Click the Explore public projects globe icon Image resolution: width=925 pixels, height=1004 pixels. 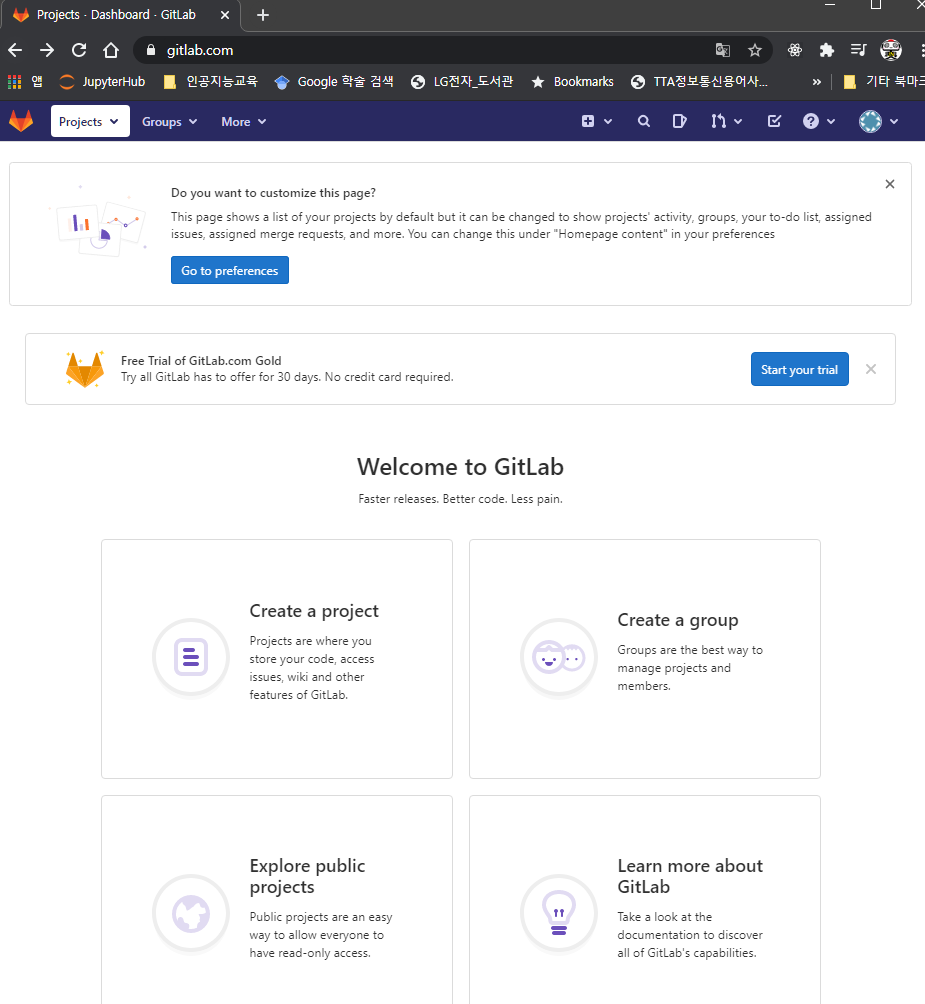[x=191, y=913]
